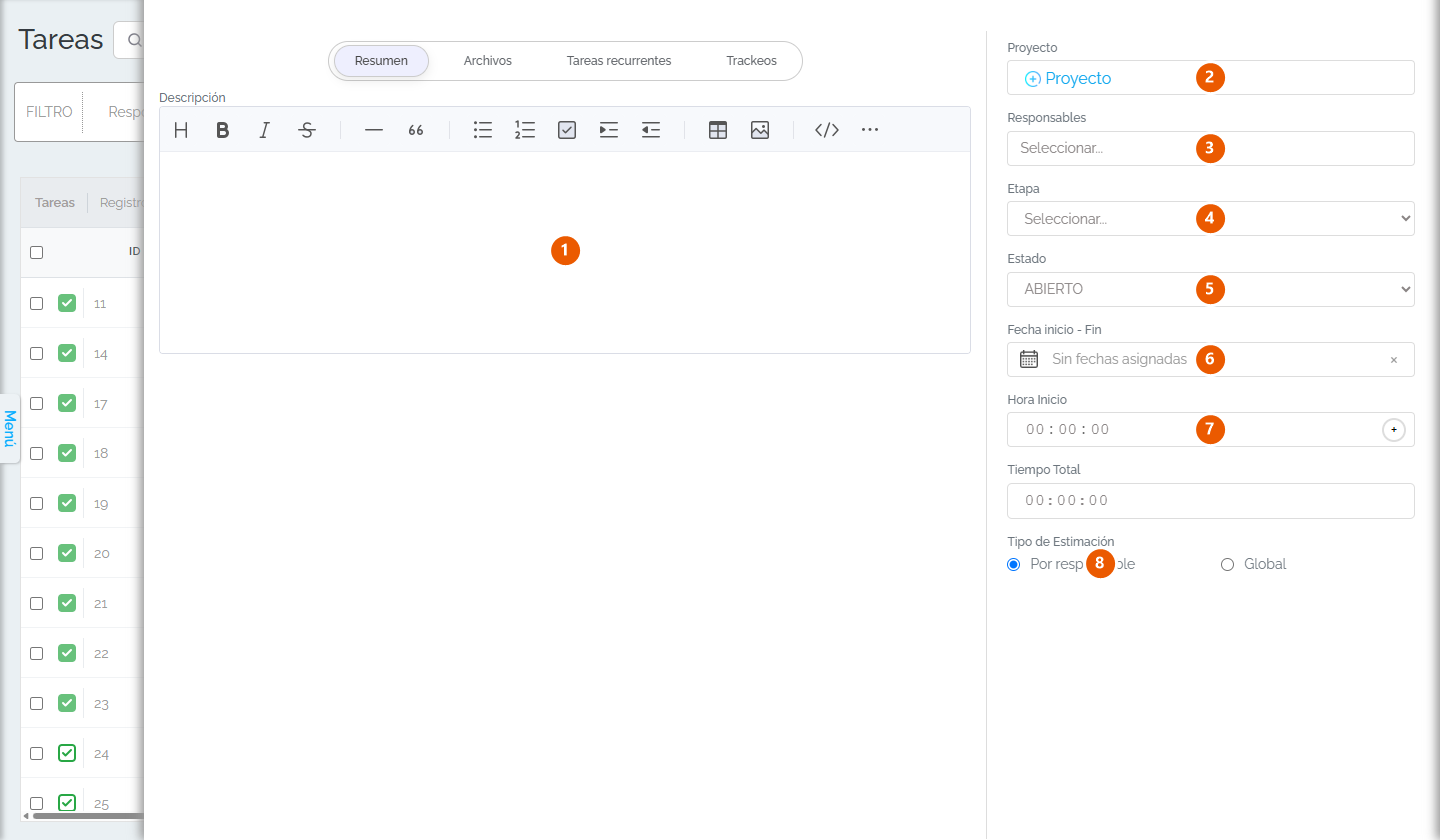This screenshot has width=1440, height=840.
Task: Apply heading format in description editor
Action: pyautogui.click(x=181, y=130)
